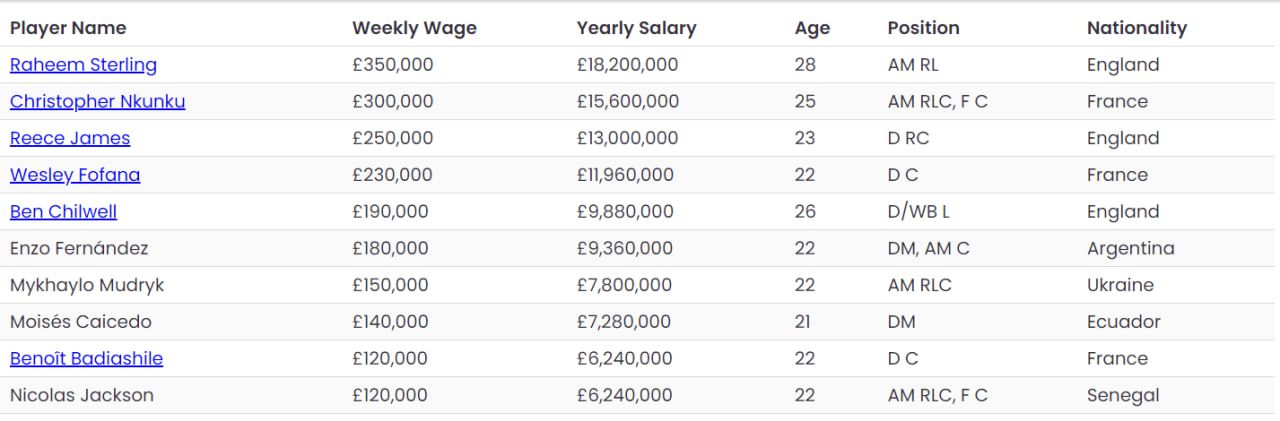Click the Age column header

tap(812, 28)
